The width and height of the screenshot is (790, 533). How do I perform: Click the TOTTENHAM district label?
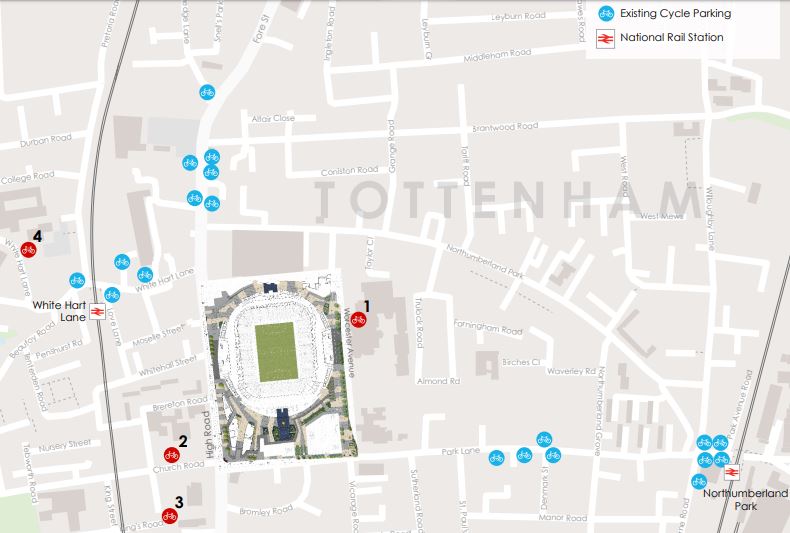(504, 201)
